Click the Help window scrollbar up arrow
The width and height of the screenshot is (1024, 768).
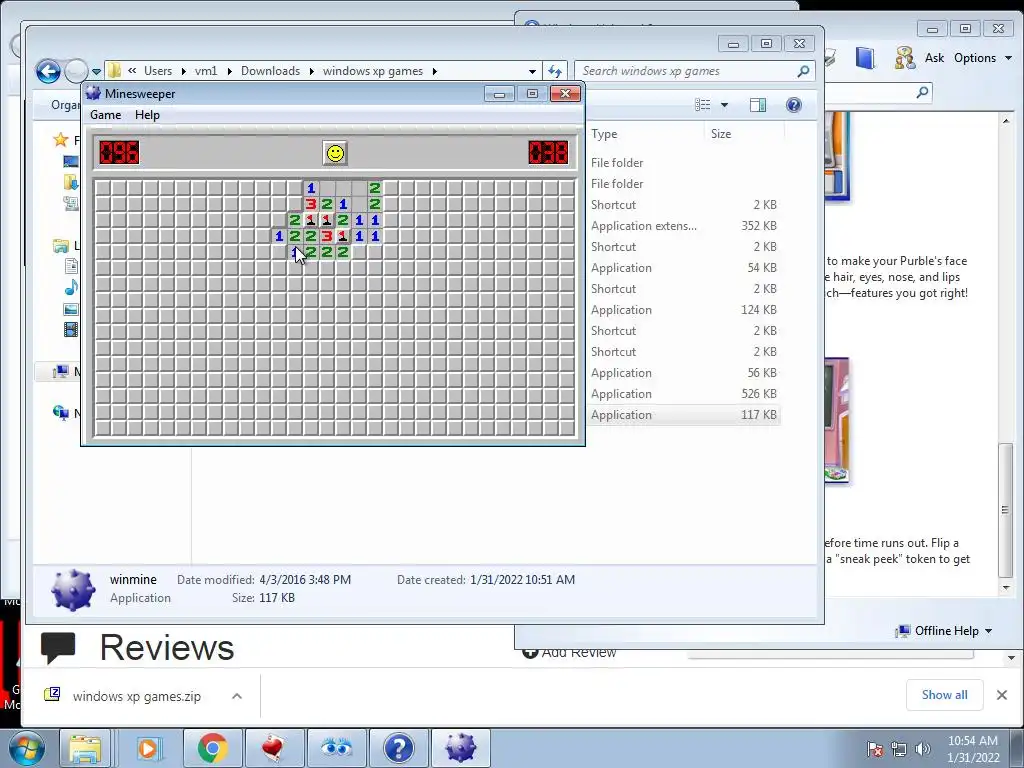coord(1006,121)
